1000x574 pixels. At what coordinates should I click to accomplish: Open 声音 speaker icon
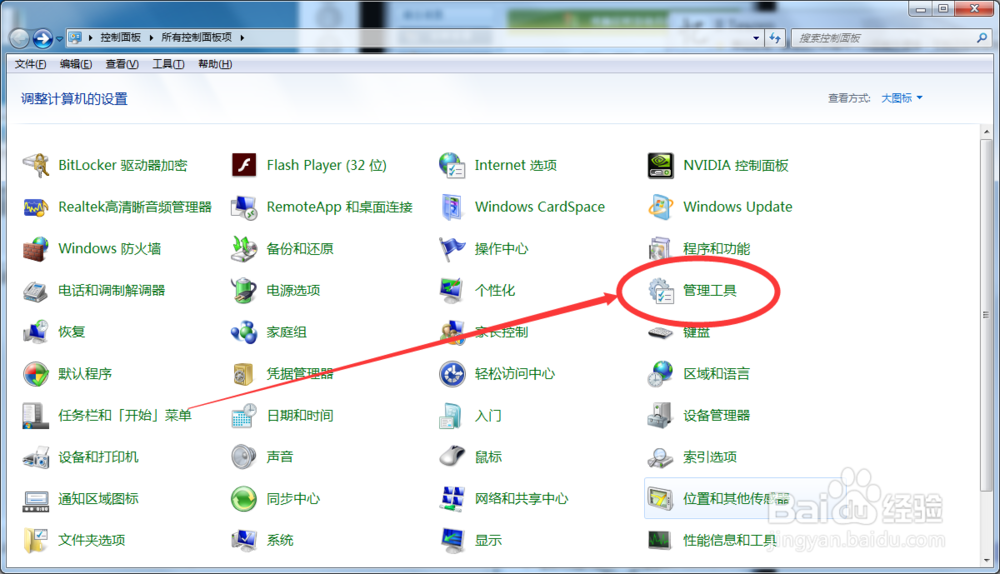click(244, 457)
